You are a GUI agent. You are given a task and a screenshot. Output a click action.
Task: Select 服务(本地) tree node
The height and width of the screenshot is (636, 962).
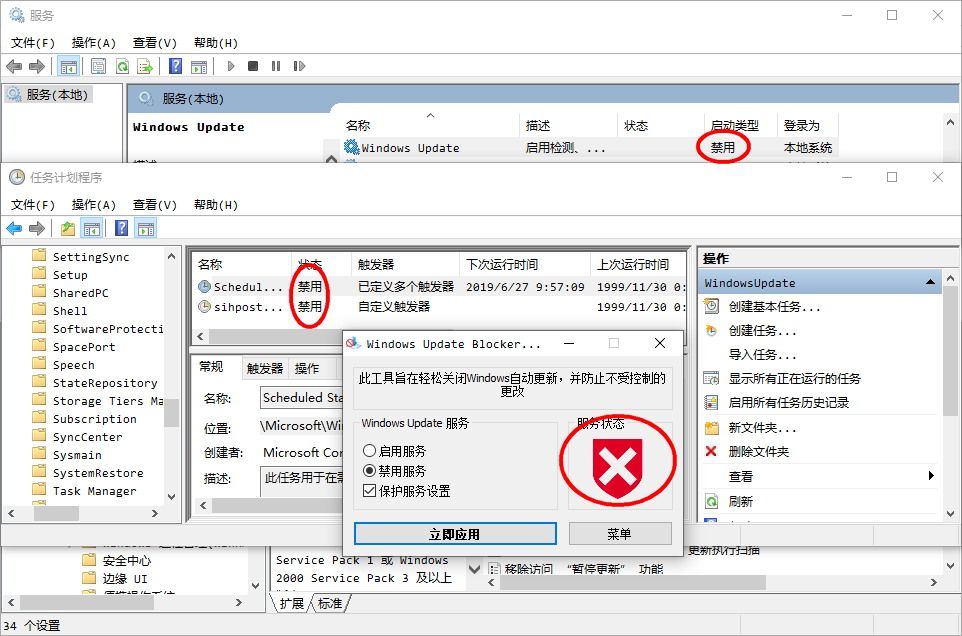[57, 94]
